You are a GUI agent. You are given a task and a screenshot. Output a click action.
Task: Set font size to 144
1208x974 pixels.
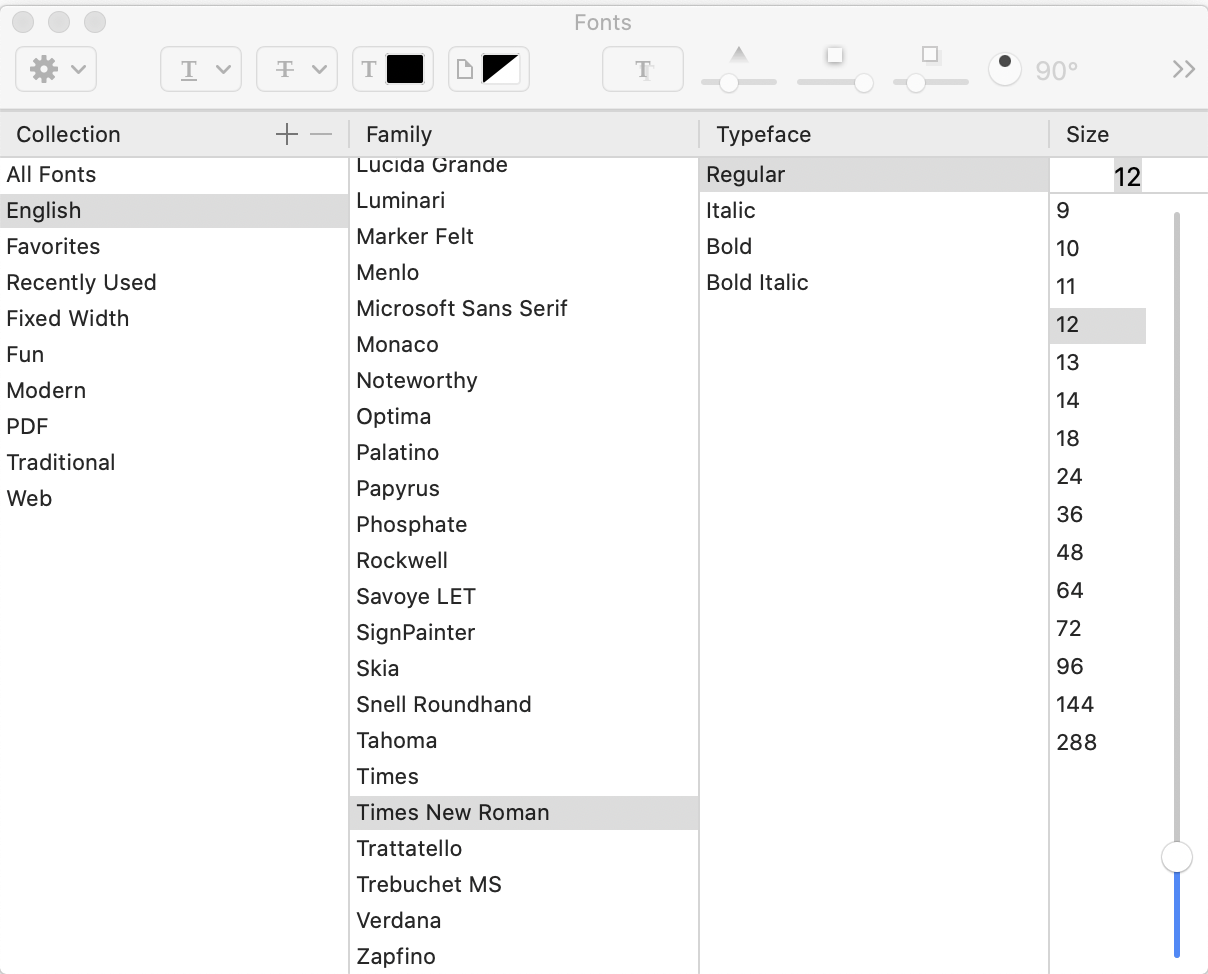click(1098, 704)
